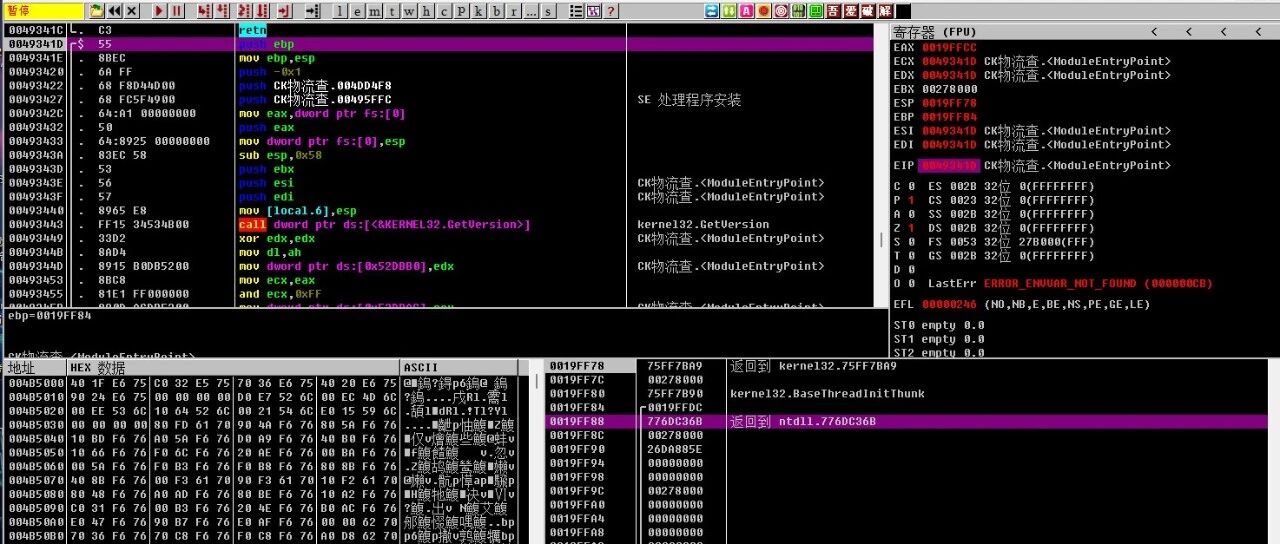Show CPU window with 'c' button

[444, 11]
